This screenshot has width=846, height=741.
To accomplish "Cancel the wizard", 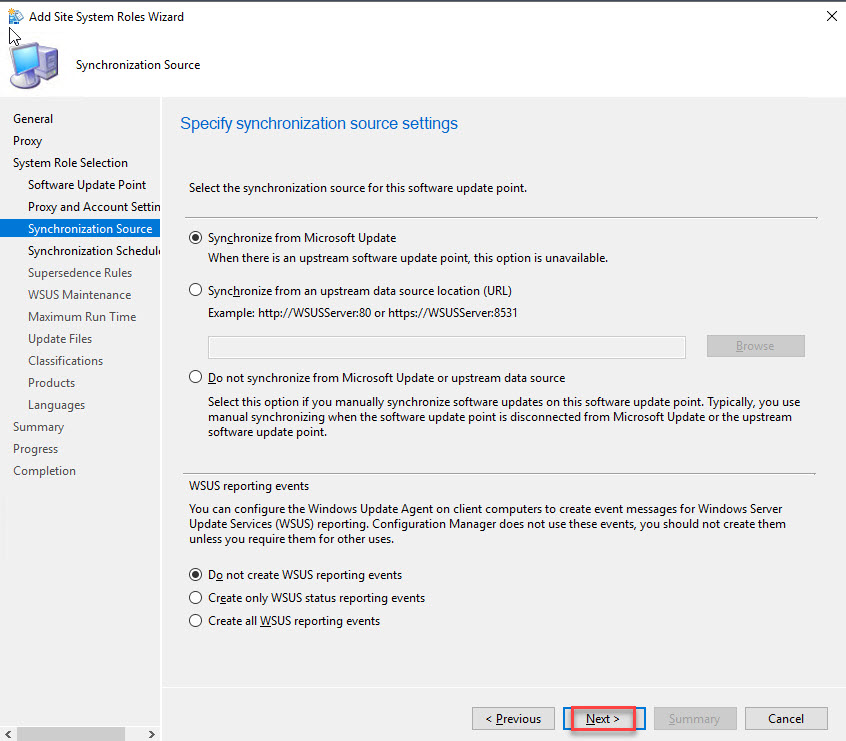I will pyautogui.click(x=785, y=718).
